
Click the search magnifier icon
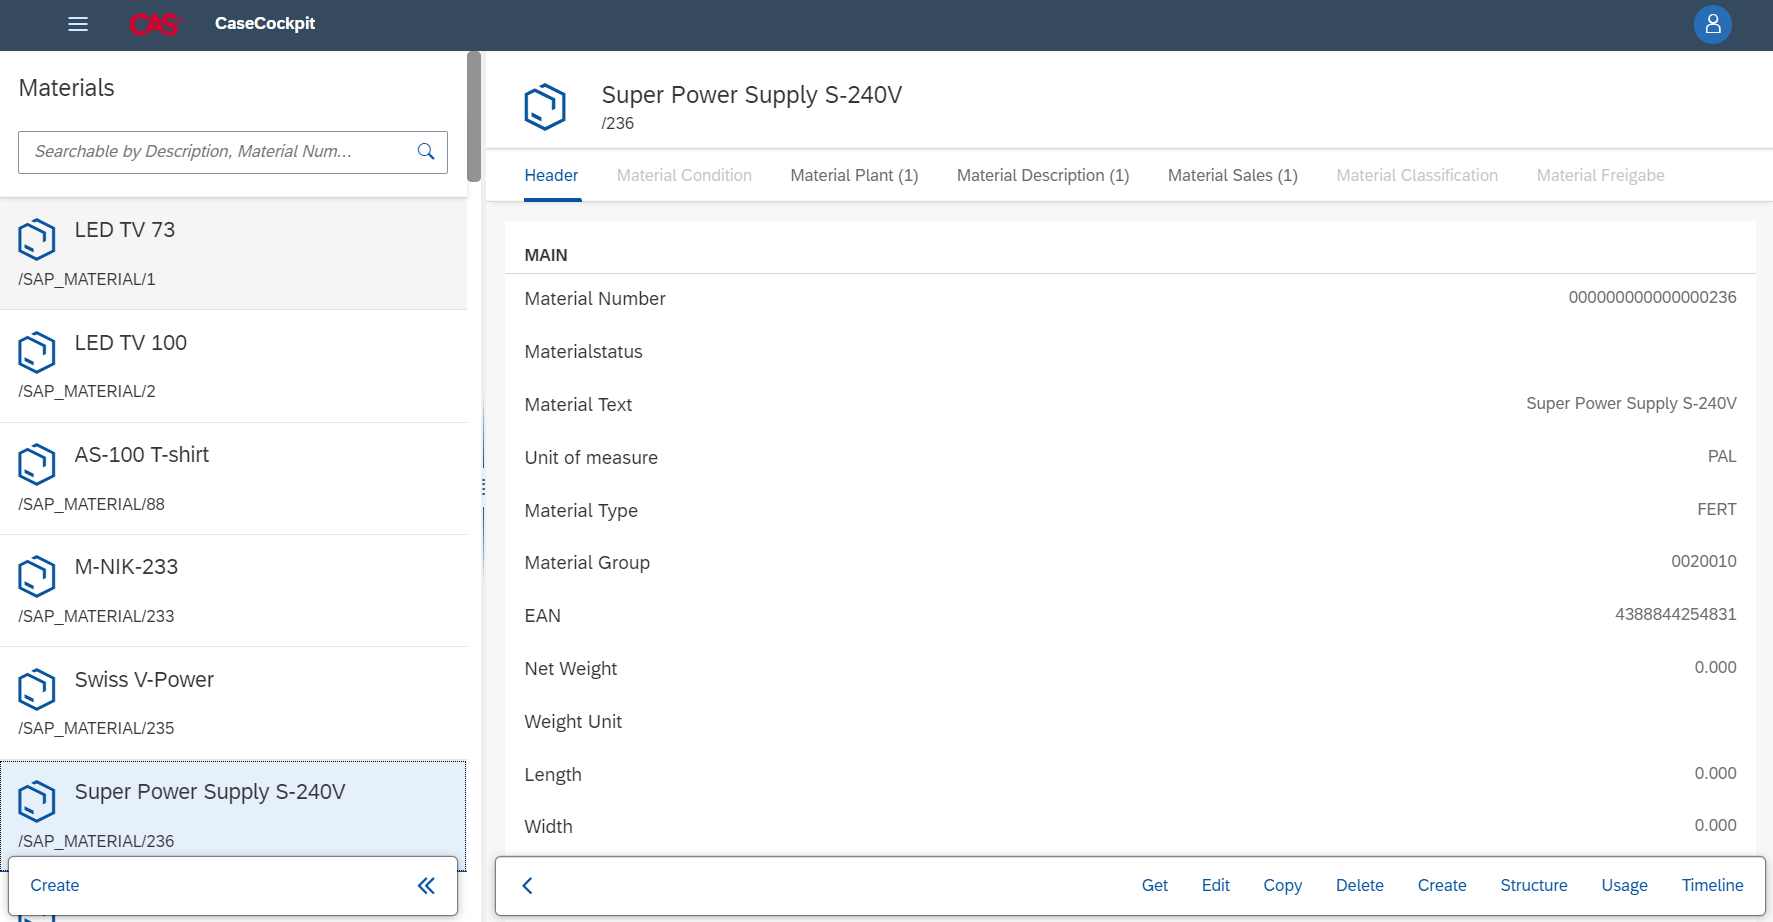[426, 152]
